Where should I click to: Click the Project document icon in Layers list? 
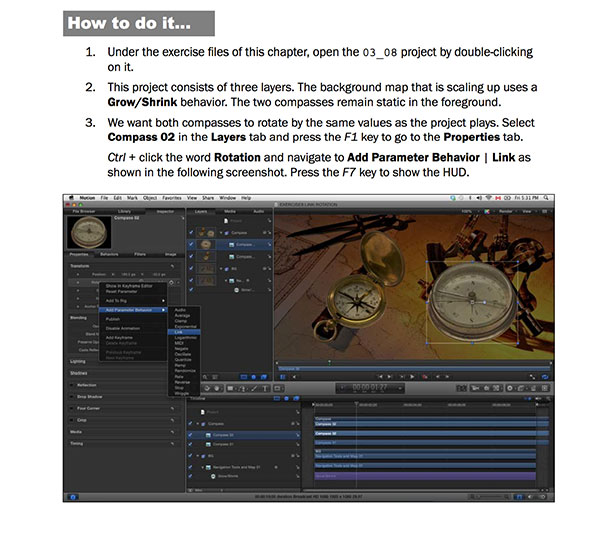pos(226,221)
